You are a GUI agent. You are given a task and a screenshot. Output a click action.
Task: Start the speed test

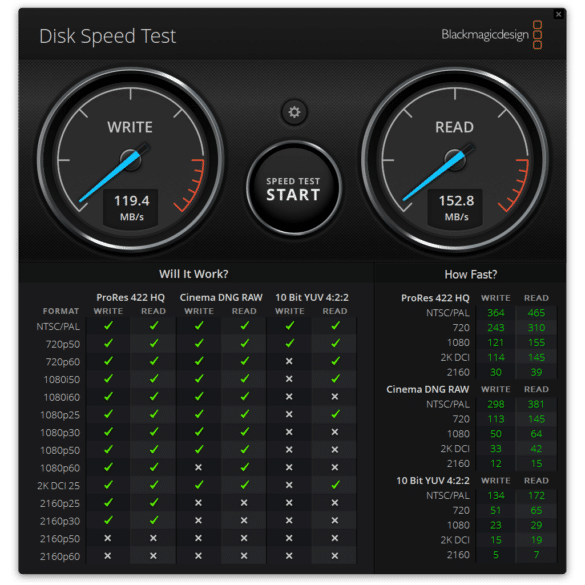click(294, 189)
